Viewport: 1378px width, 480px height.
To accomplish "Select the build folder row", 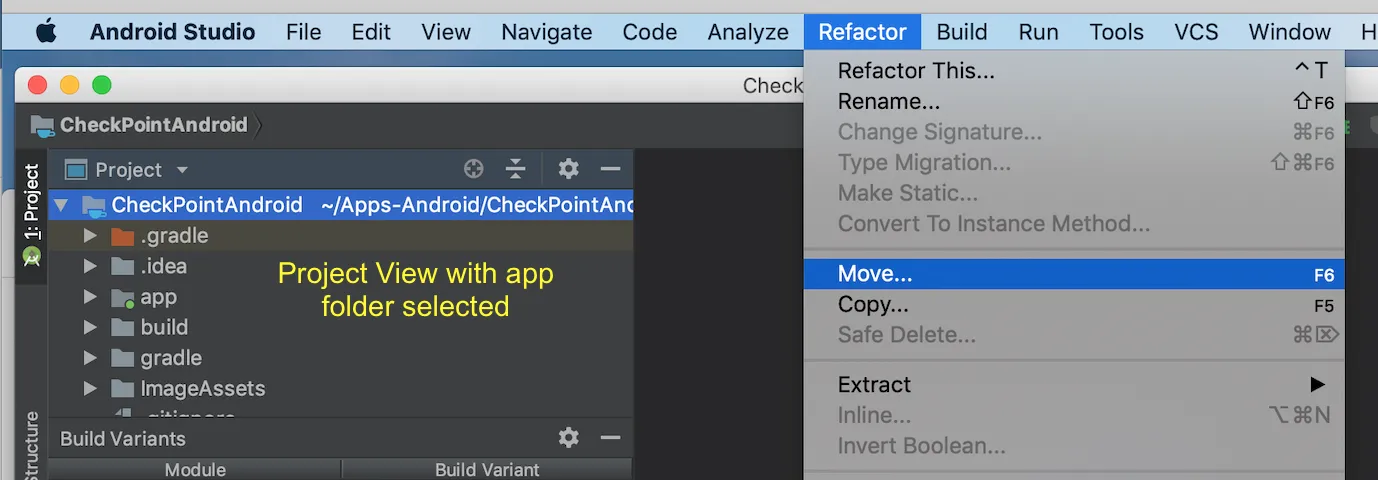I will pyautogui.click(x=340, y=328).
